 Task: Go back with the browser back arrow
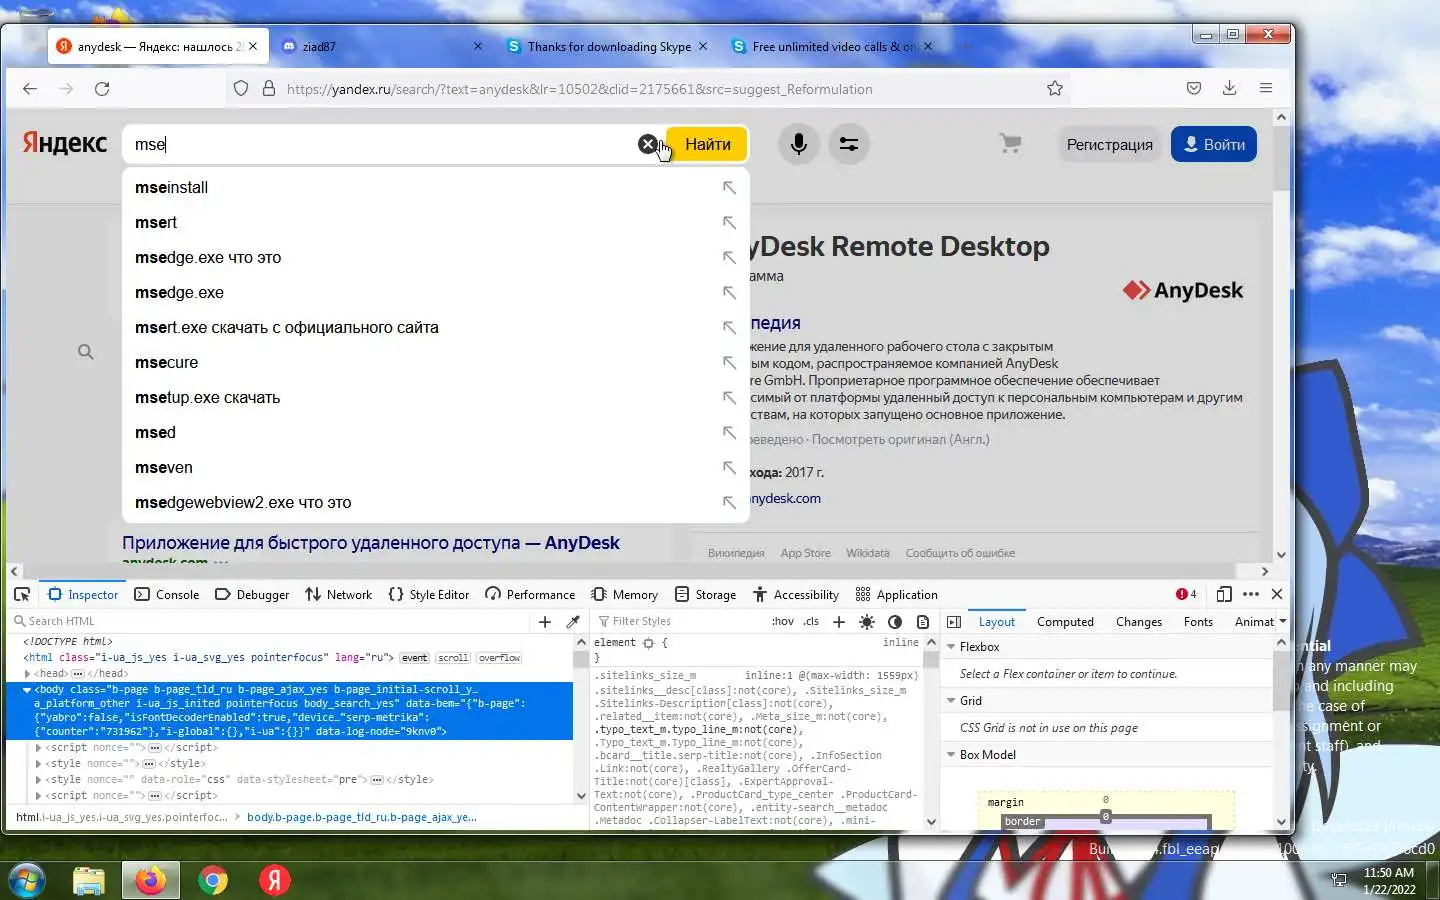click(x=30, y=89)
